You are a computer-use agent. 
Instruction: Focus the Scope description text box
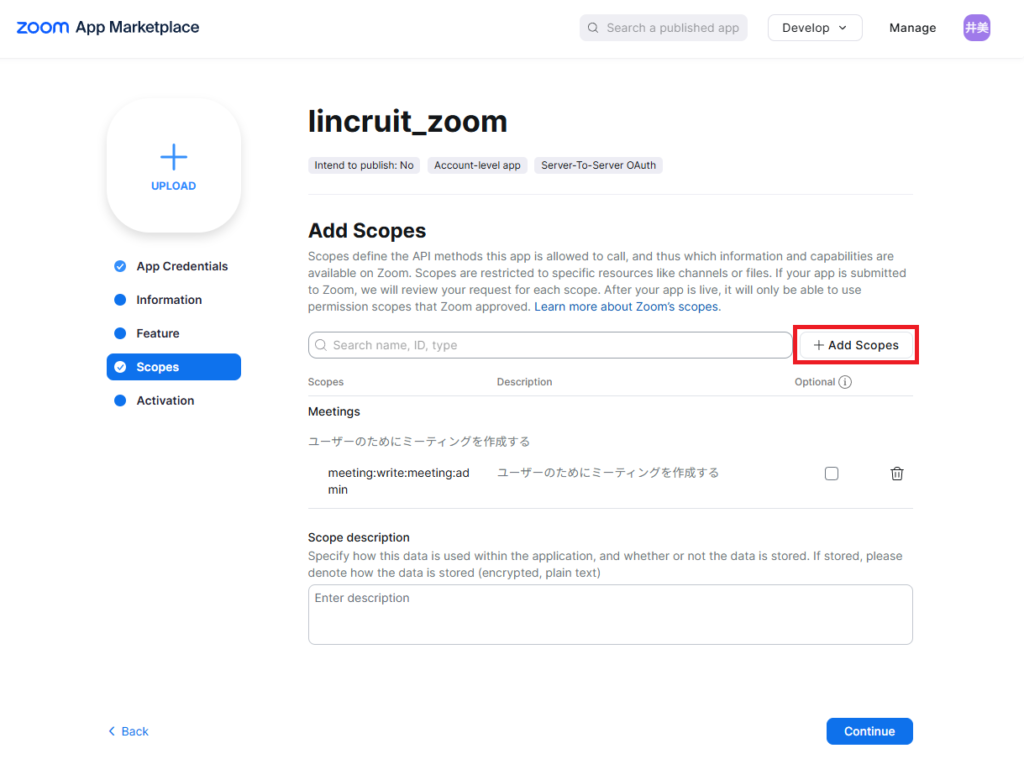coord(610,614)
